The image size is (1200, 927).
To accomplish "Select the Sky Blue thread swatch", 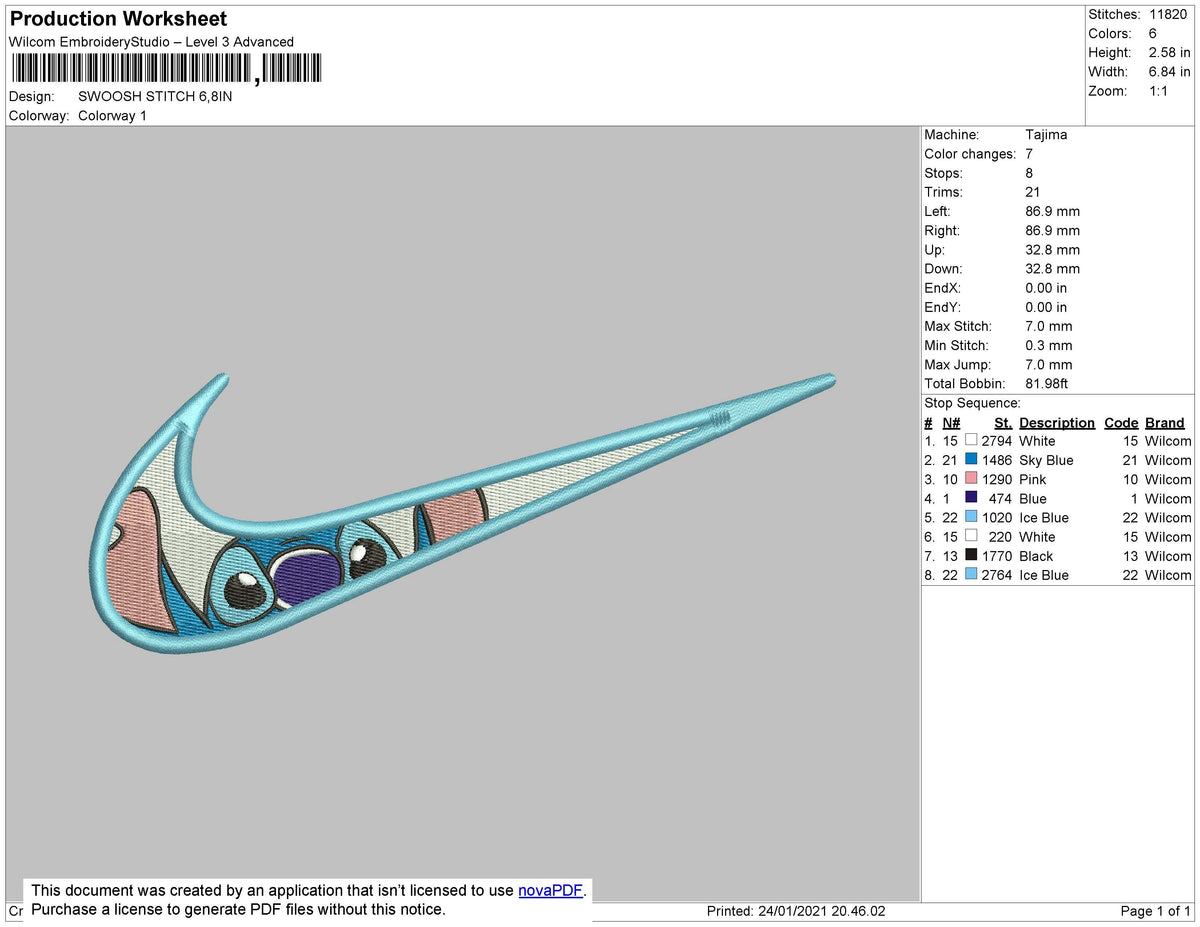I will [970, 460].
